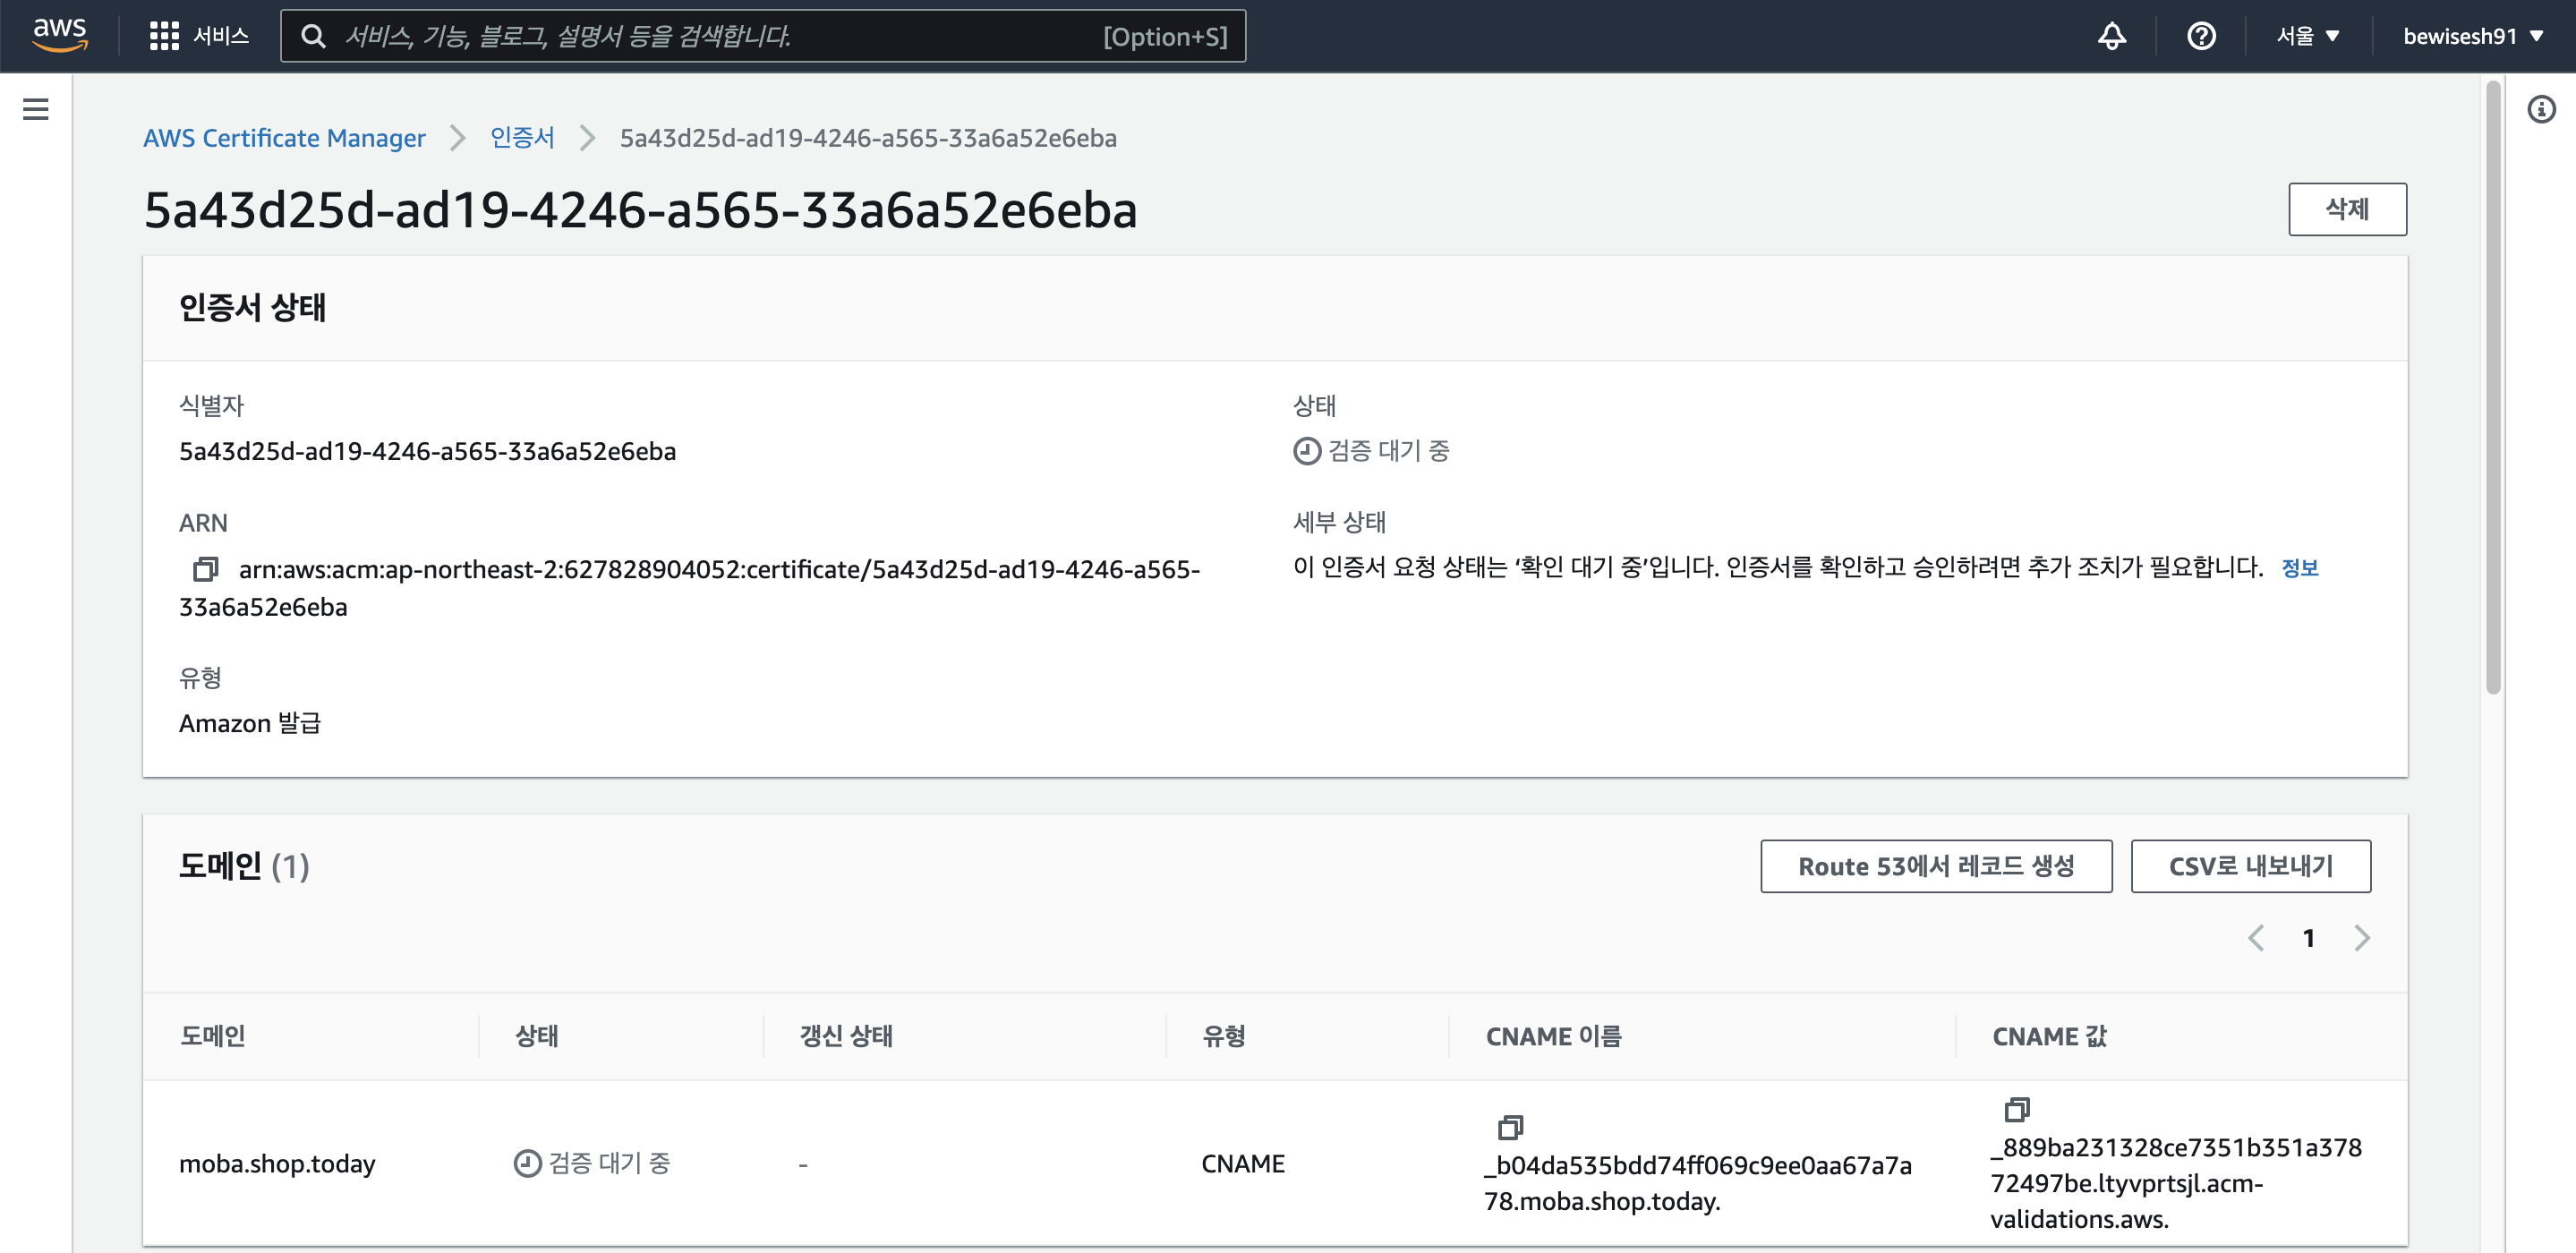2576x1253 pixels.
Task: Click the search magnifier icon
Action: [x=313, y=36]
